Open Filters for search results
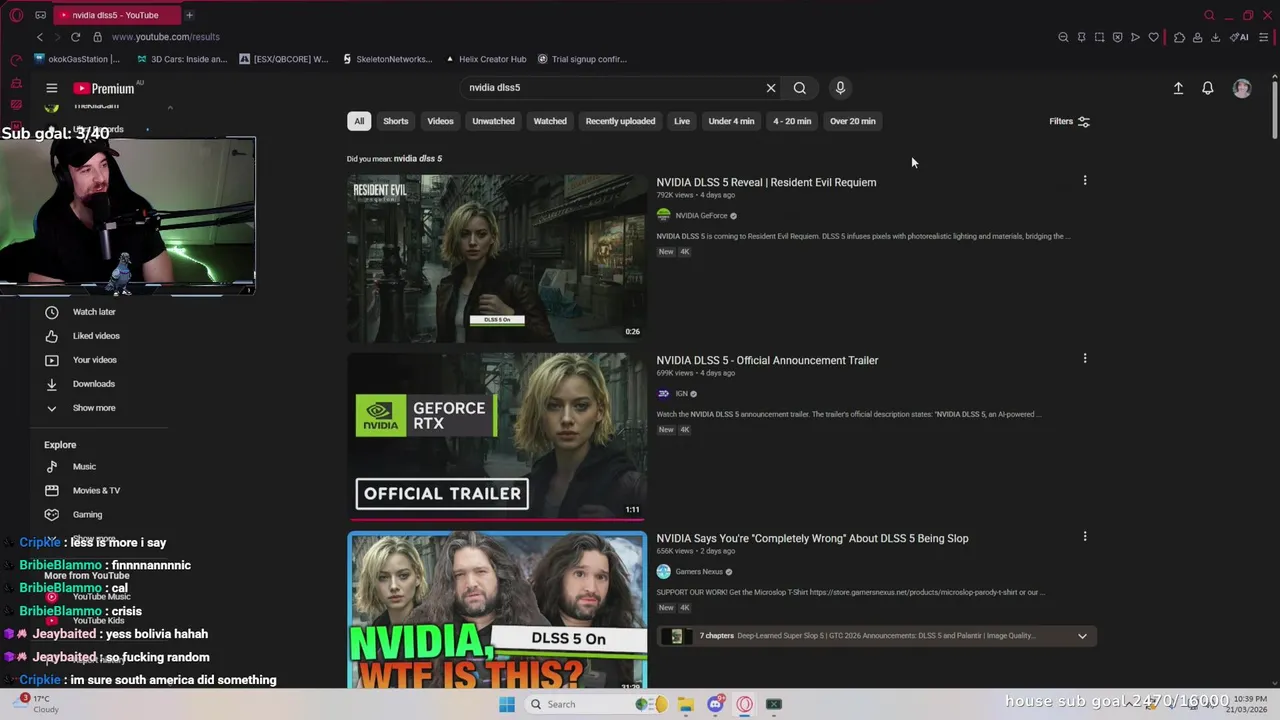Image resolution: width=1280 pixels, height=720 pixels. [x=1069, y=121]
